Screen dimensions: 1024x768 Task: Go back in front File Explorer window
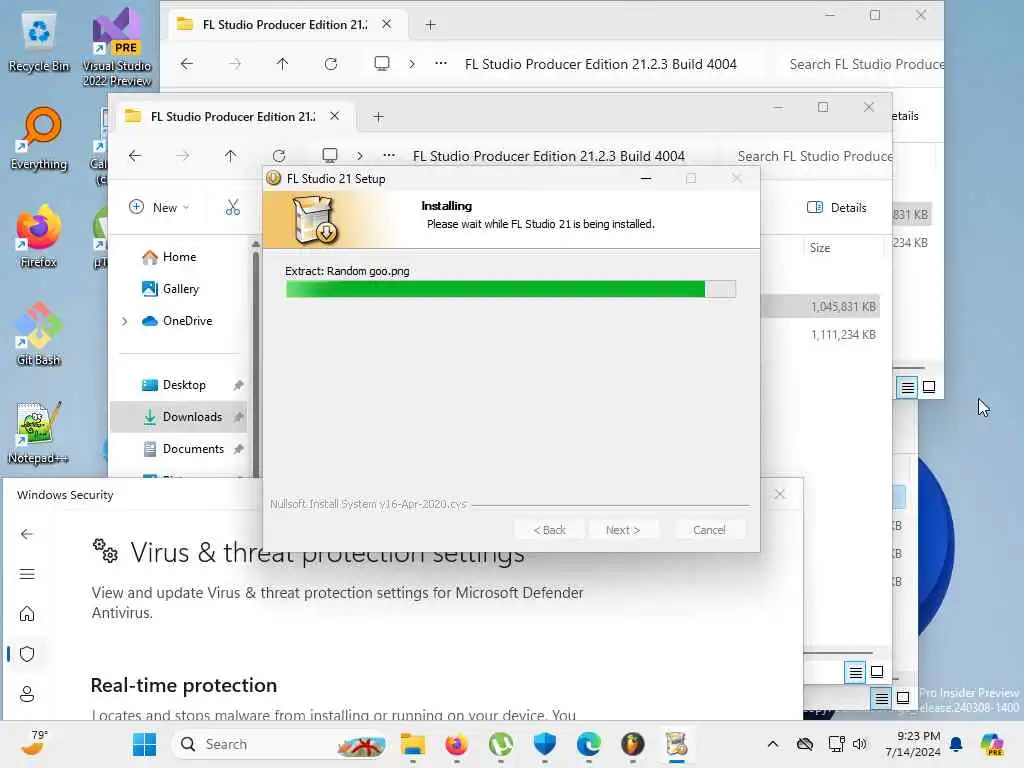pyautogui.click(x=135, y=156)
